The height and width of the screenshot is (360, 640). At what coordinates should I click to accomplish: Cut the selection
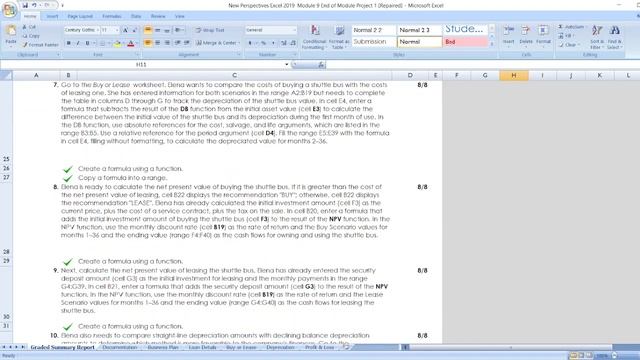pos(29,27)
